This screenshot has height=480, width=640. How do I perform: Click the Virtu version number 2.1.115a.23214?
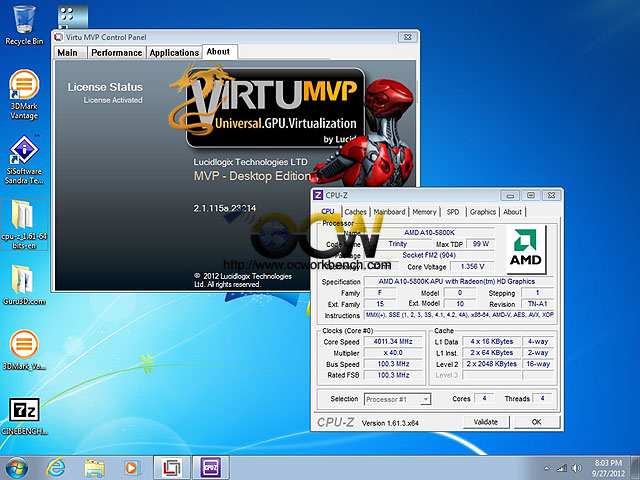click(224, 208)
